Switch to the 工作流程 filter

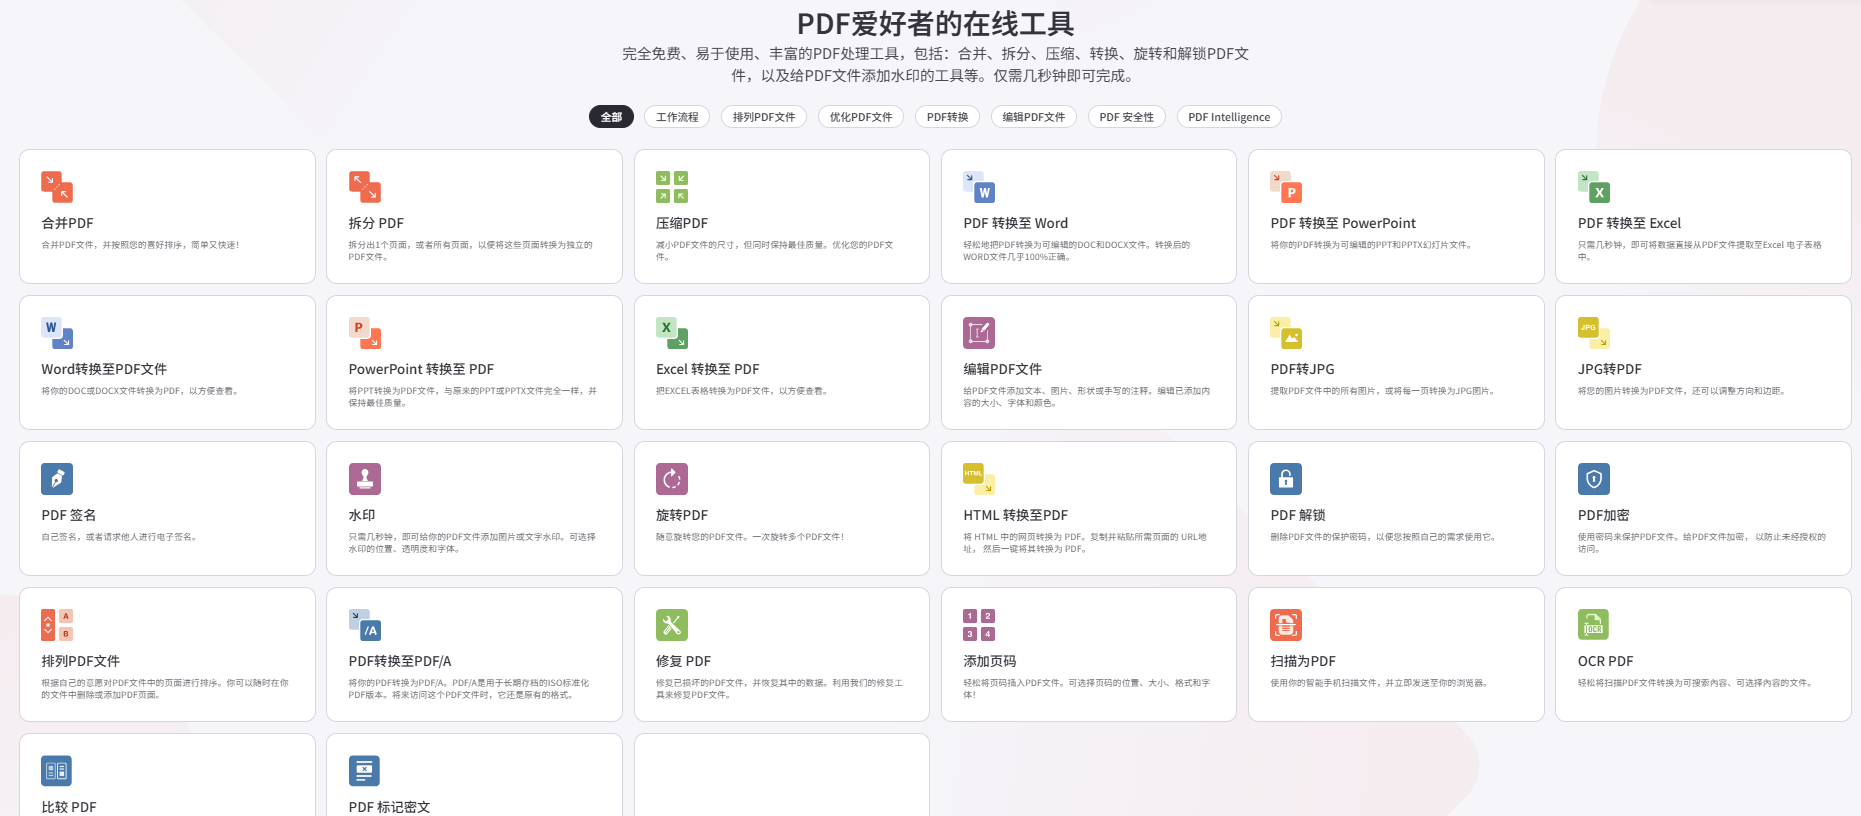(677, 117)
